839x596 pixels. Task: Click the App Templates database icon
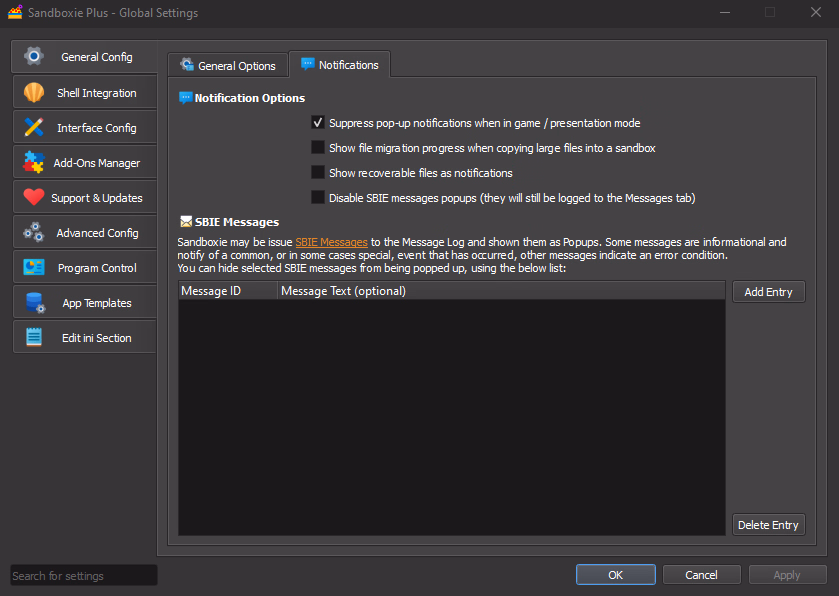click(x=35, y=303)
